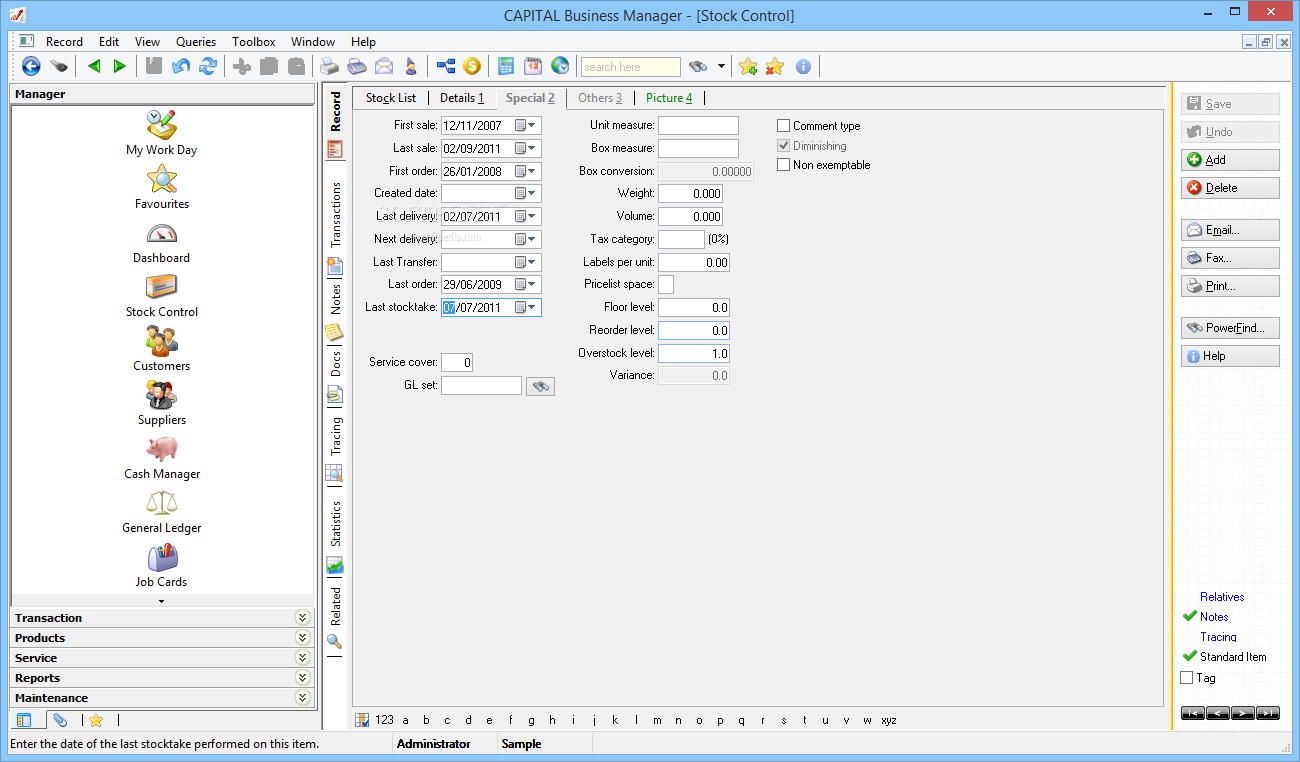Click the gold dollar coin toolbar icon
Screen dimensions: 1300x762
pos(472,66)
